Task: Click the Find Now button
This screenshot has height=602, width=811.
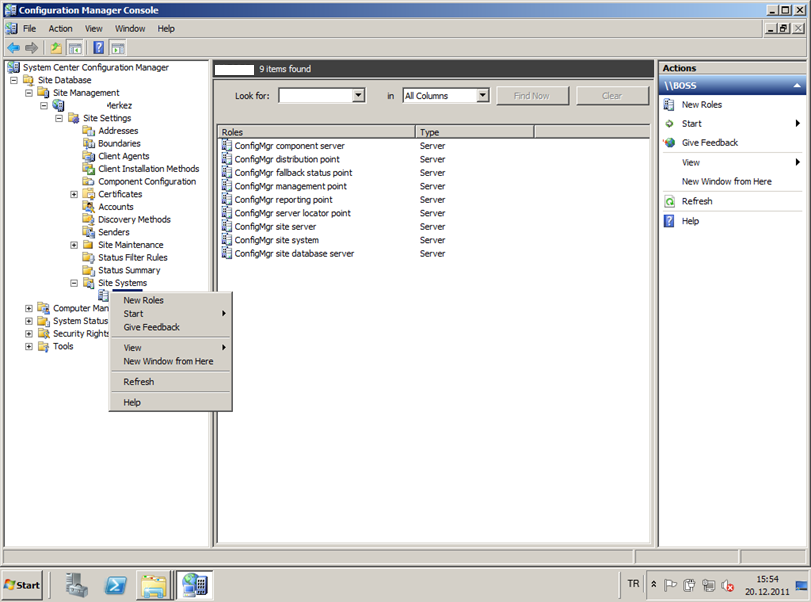Action: coord(532,96)
